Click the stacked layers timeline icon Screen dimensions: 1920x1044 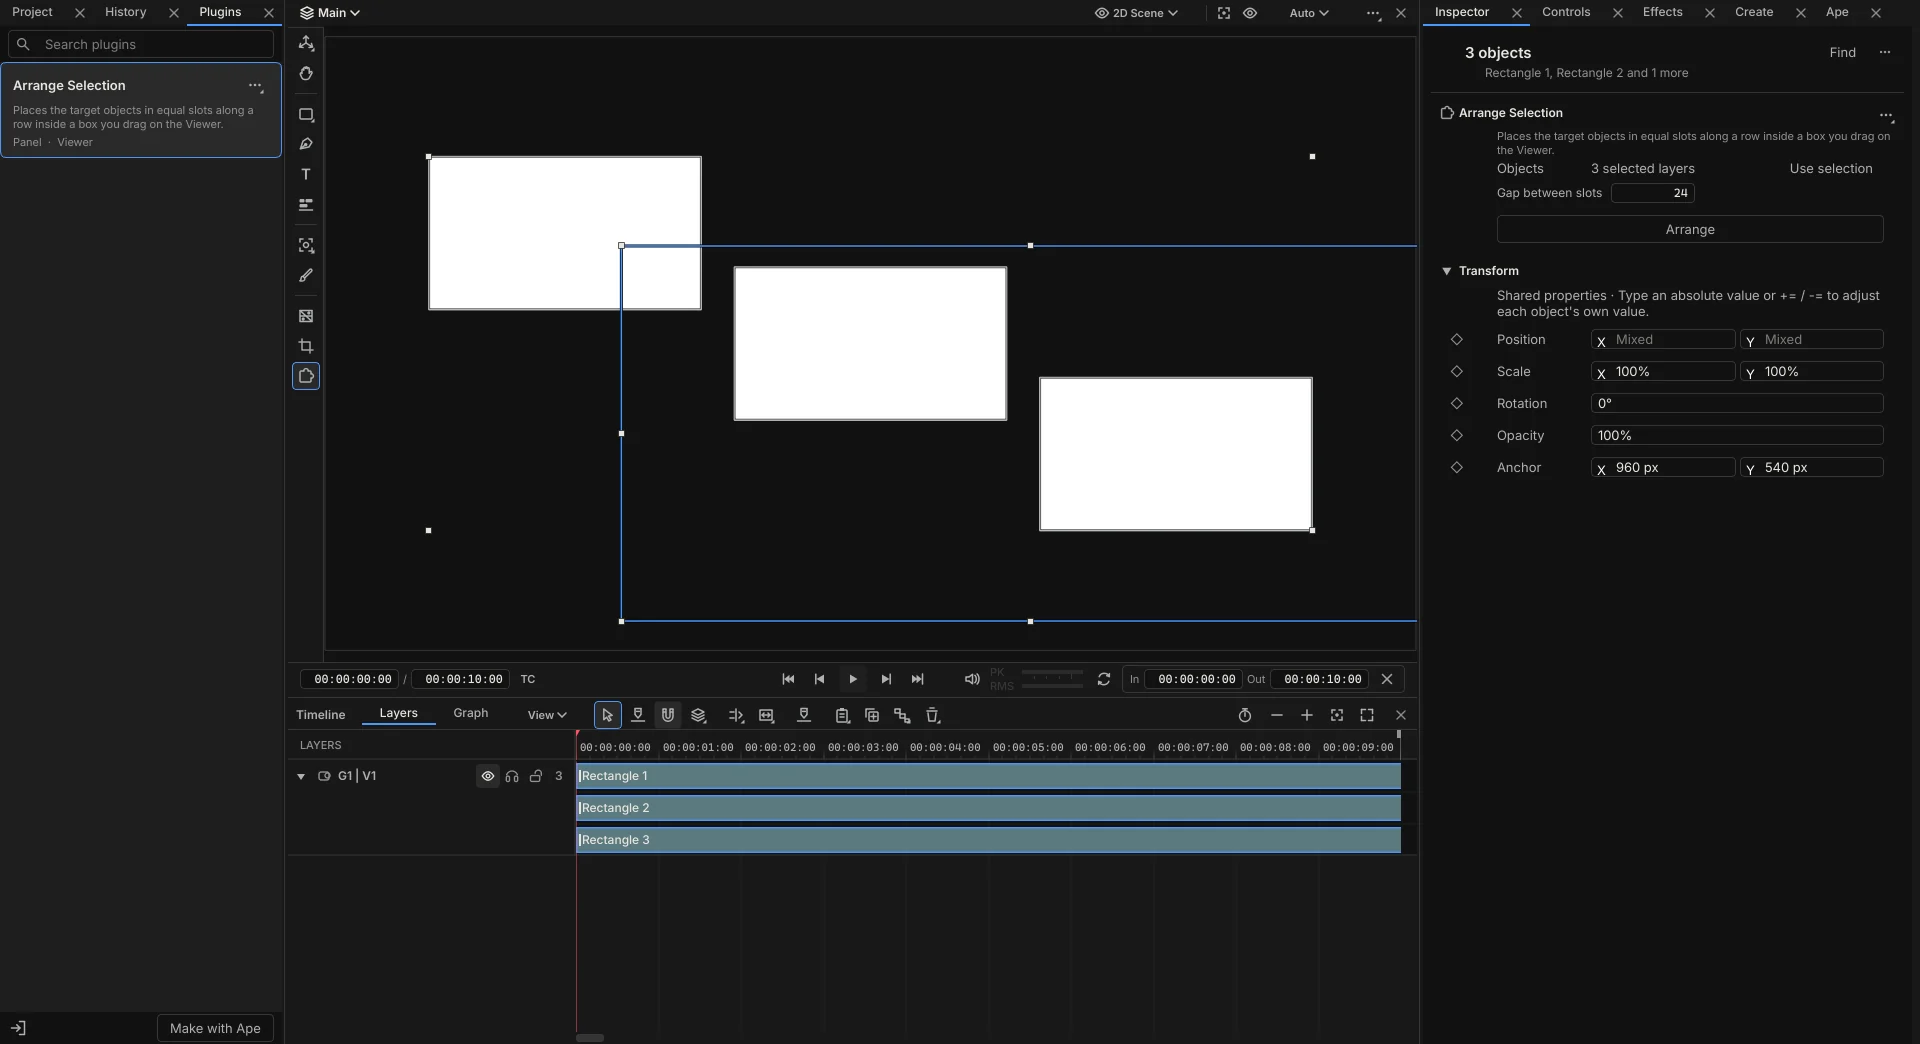point(699,715)
